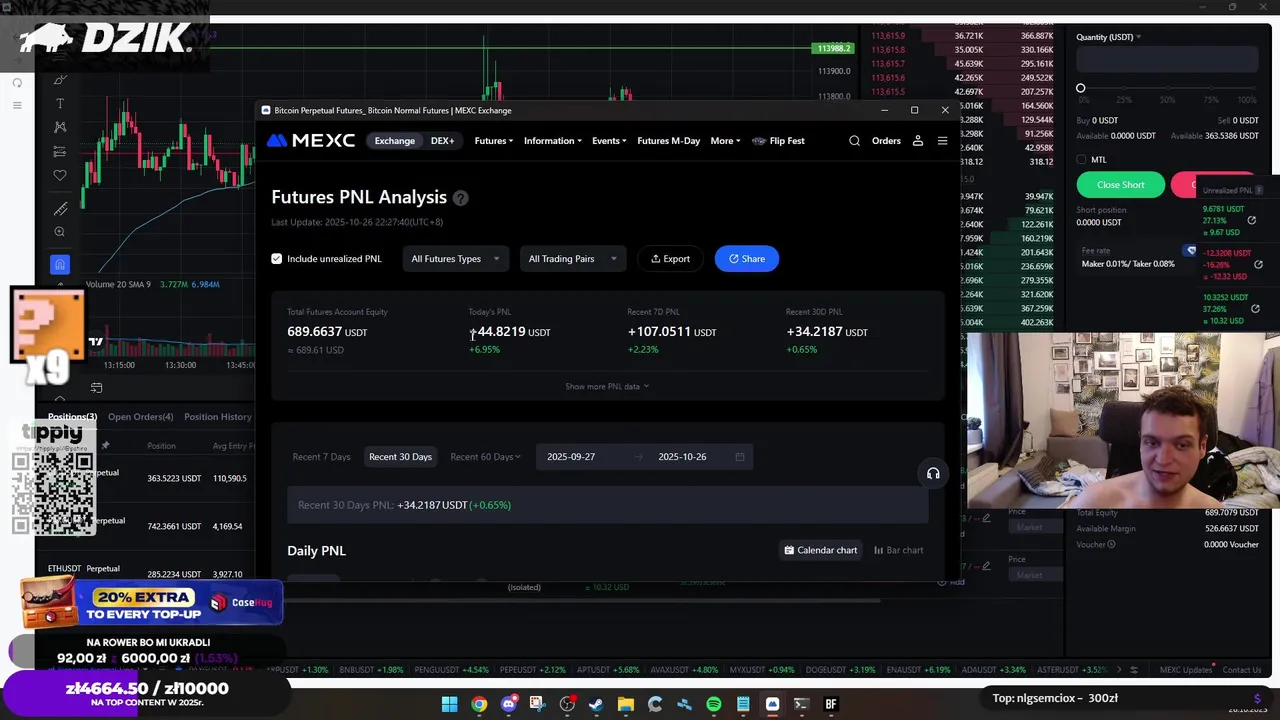Click the blue Share button
The image size is (1280, 720).
click(x=746, y=259)
